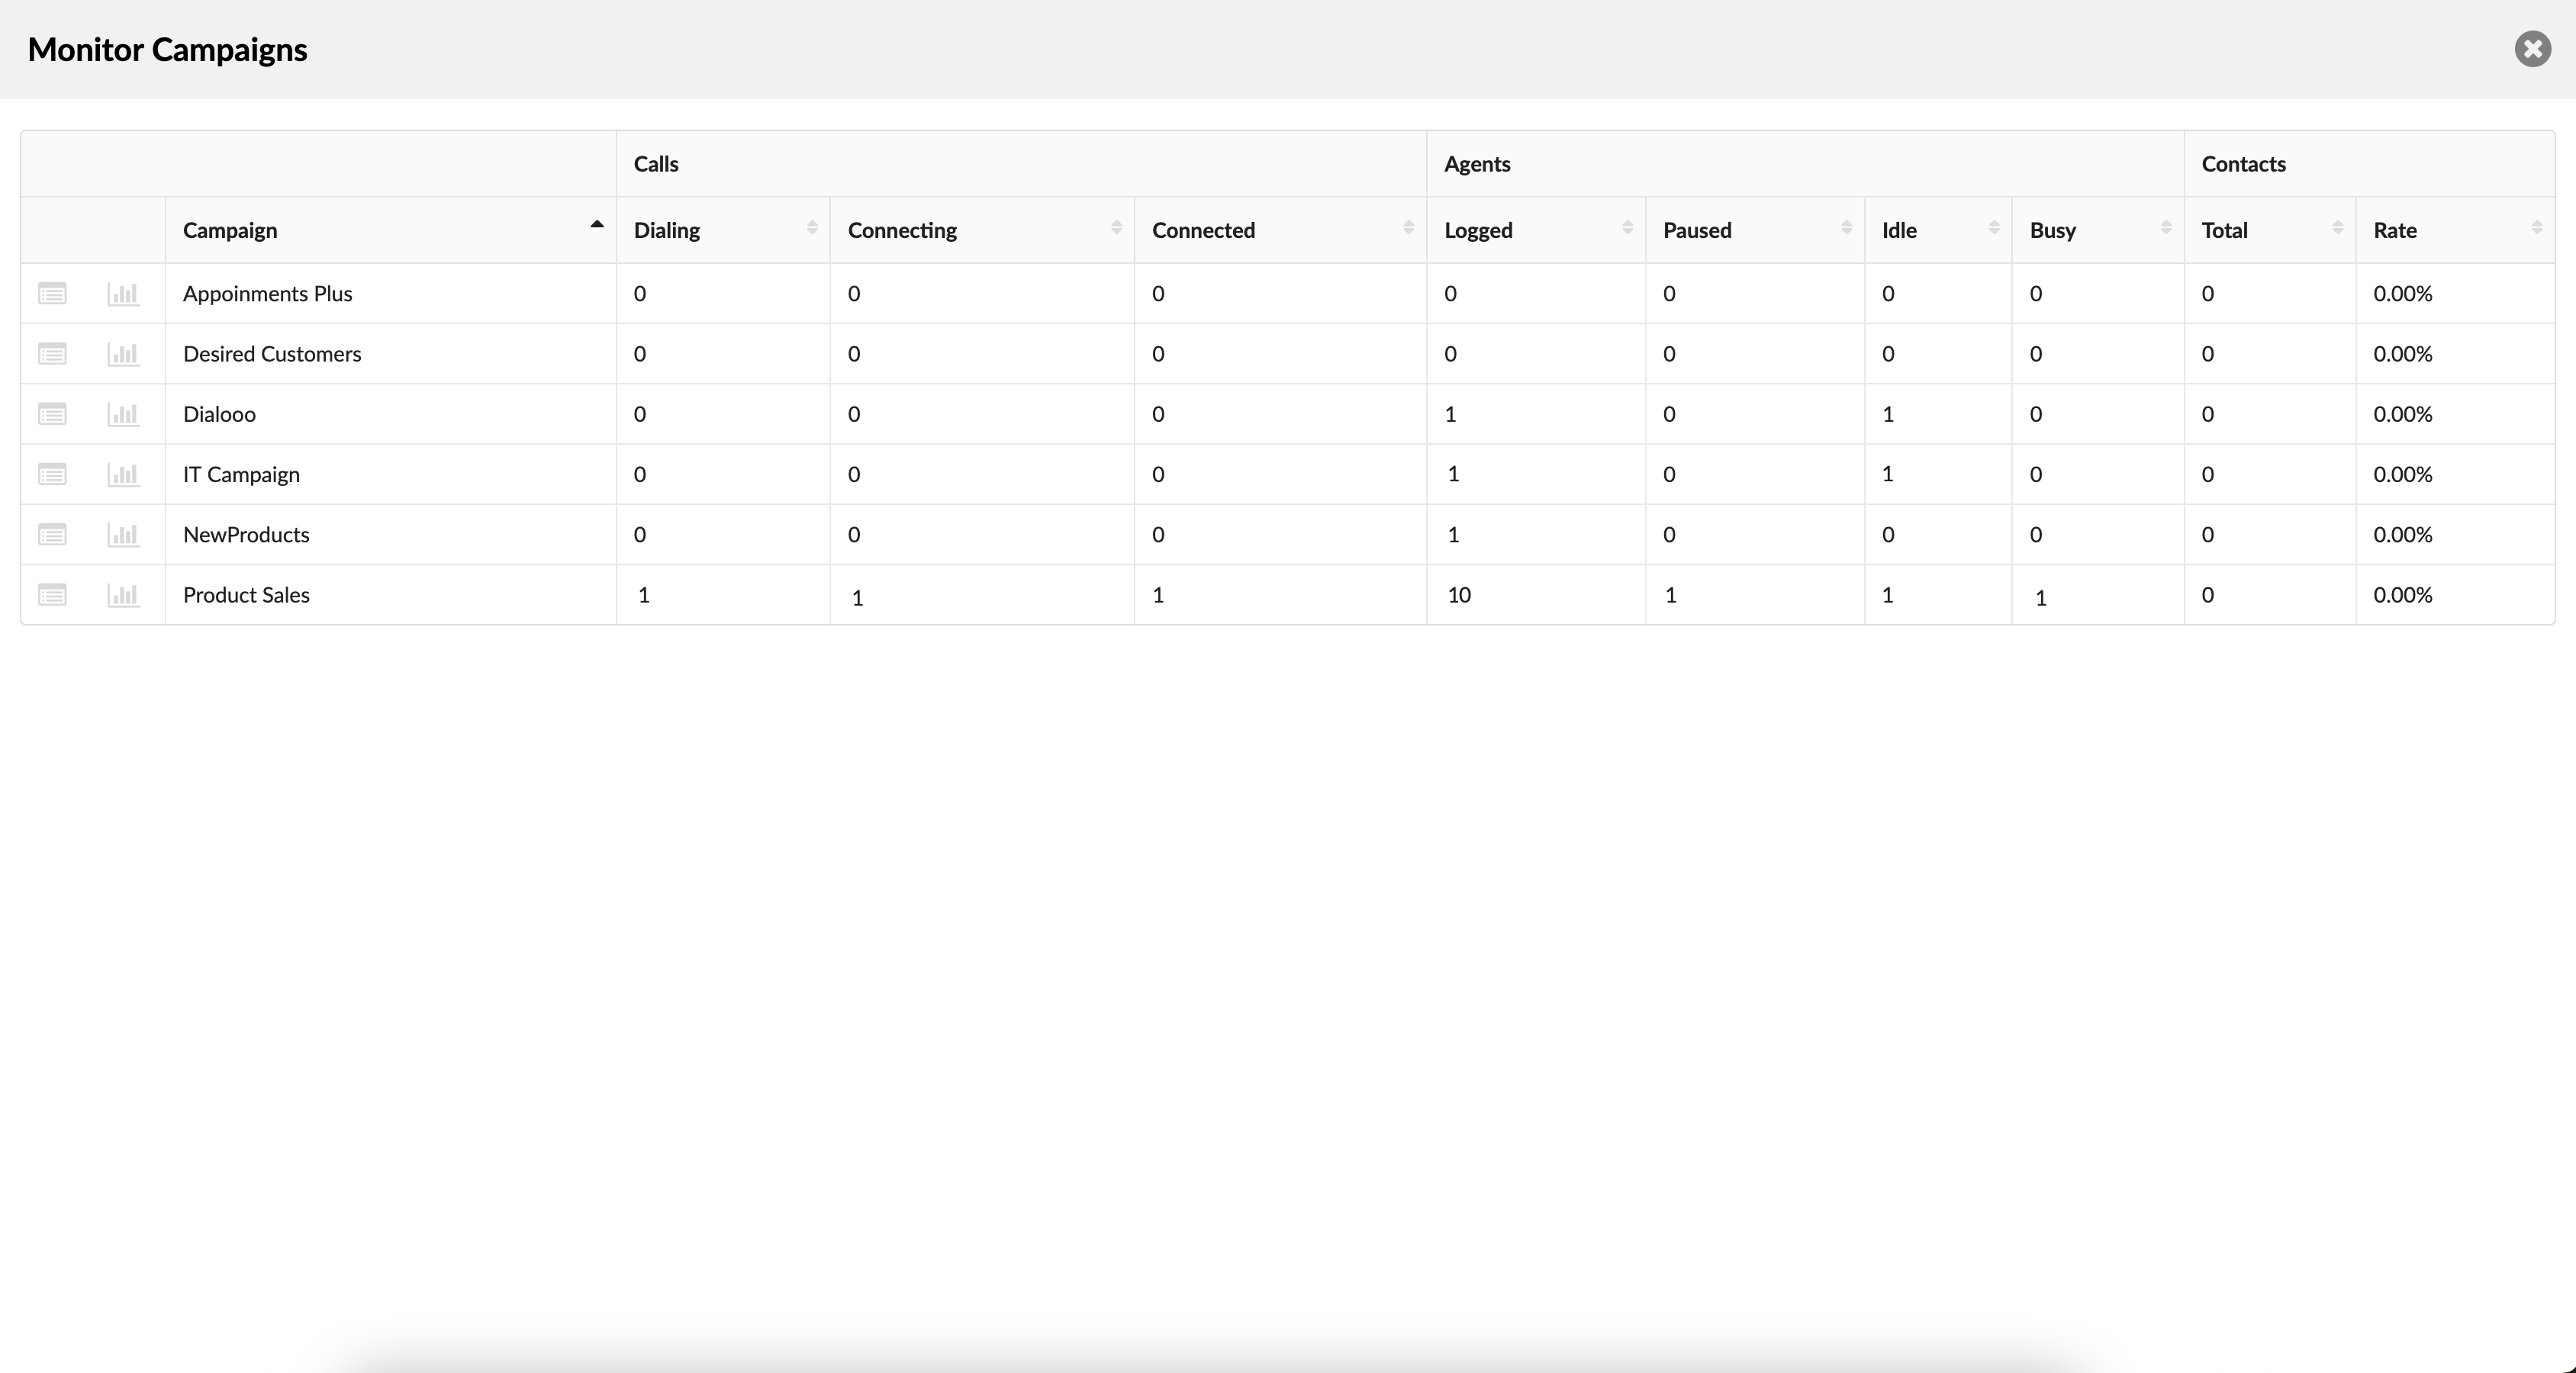The image size is (2576, 1373).
Task: Click Connected value 1 for Product Sales
Action: click(1158, 594)
